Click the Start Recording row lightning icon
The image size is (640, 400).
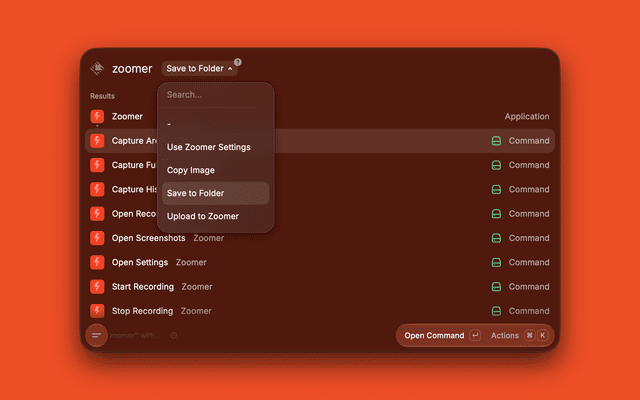click(97, 287)
